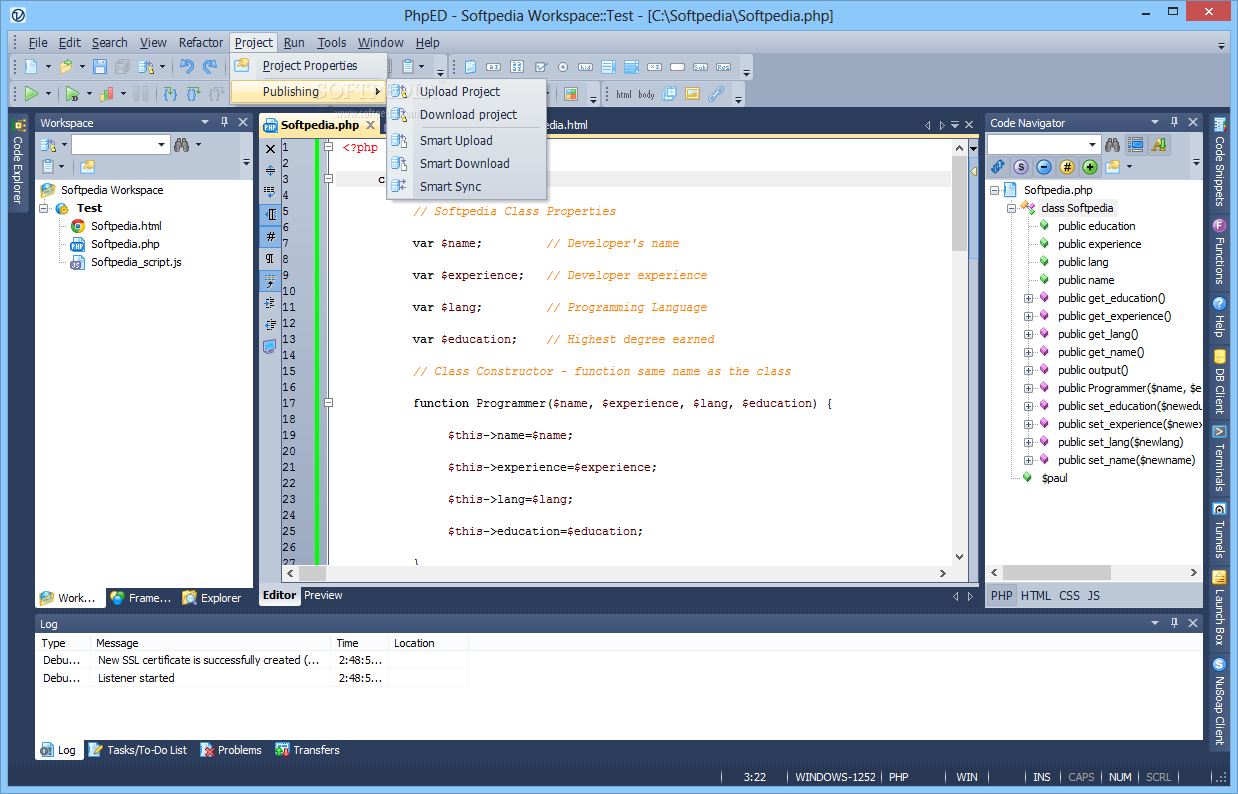Switch to the Preview tab below editor

pos(323,595)
